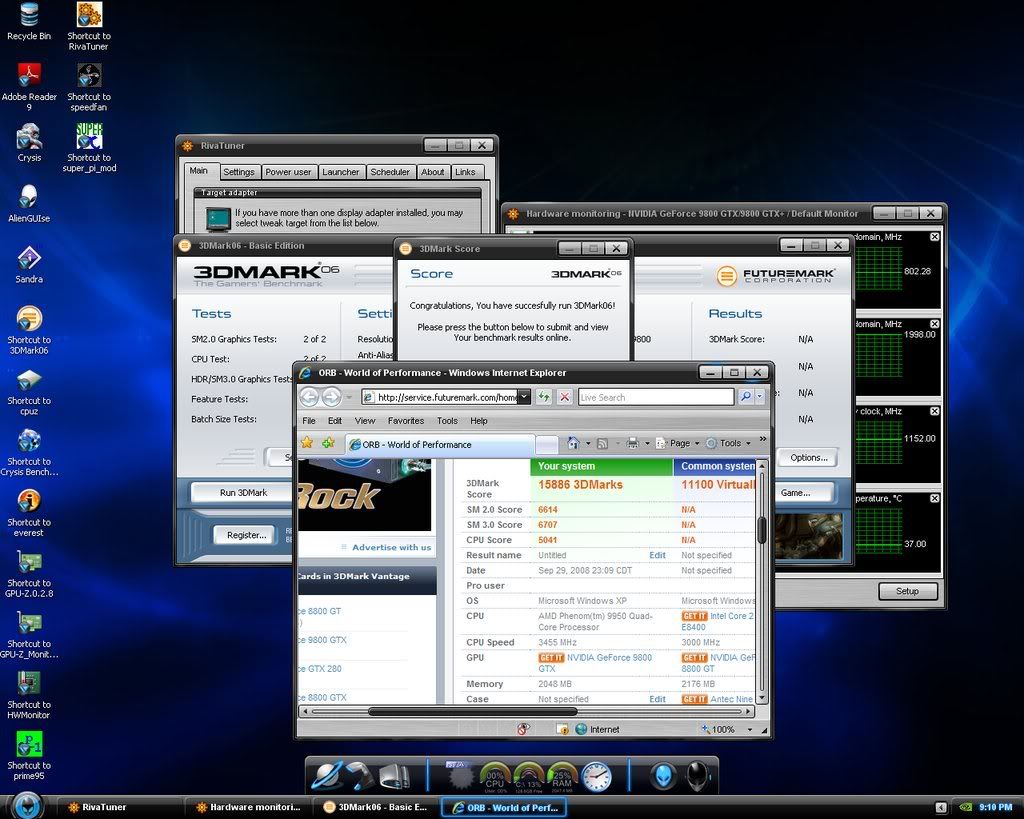
Task: Open the GPU-Z Monitor desktop shortcut
Action: 29,634
